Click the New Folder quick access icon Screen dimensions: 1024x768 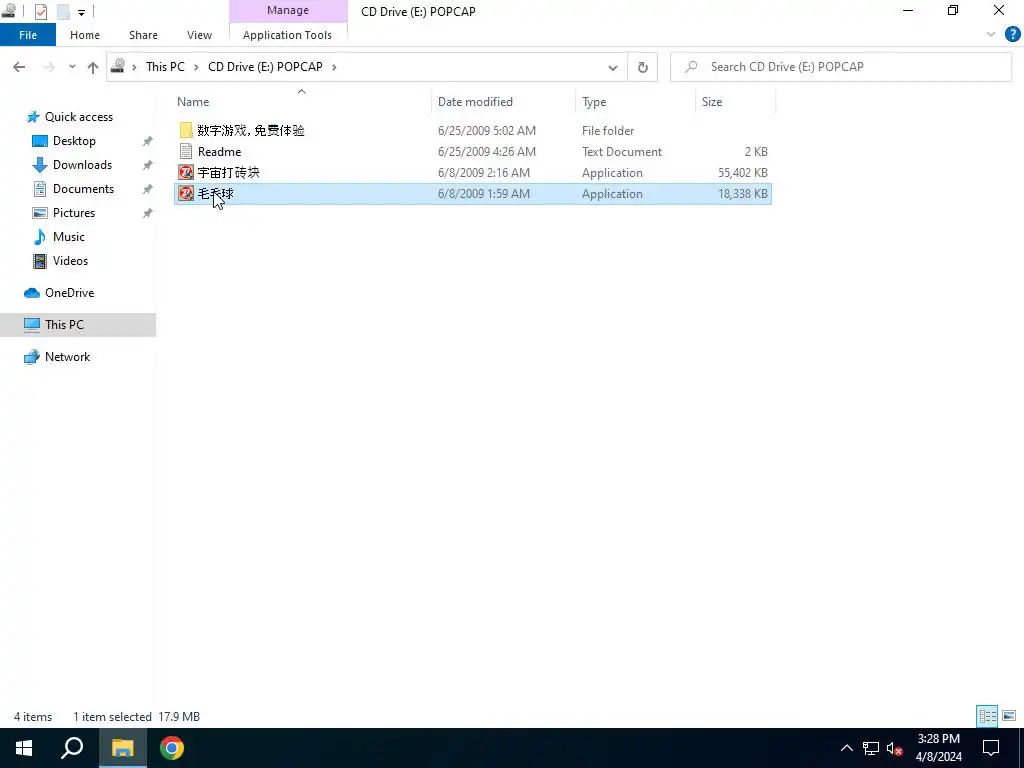63,11
